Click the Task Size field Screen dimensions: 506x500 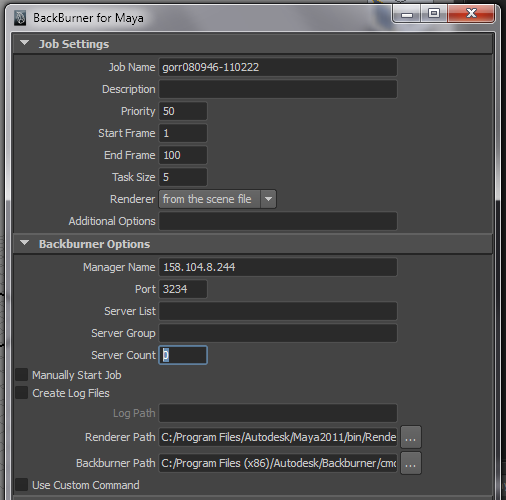coord(183,177)
